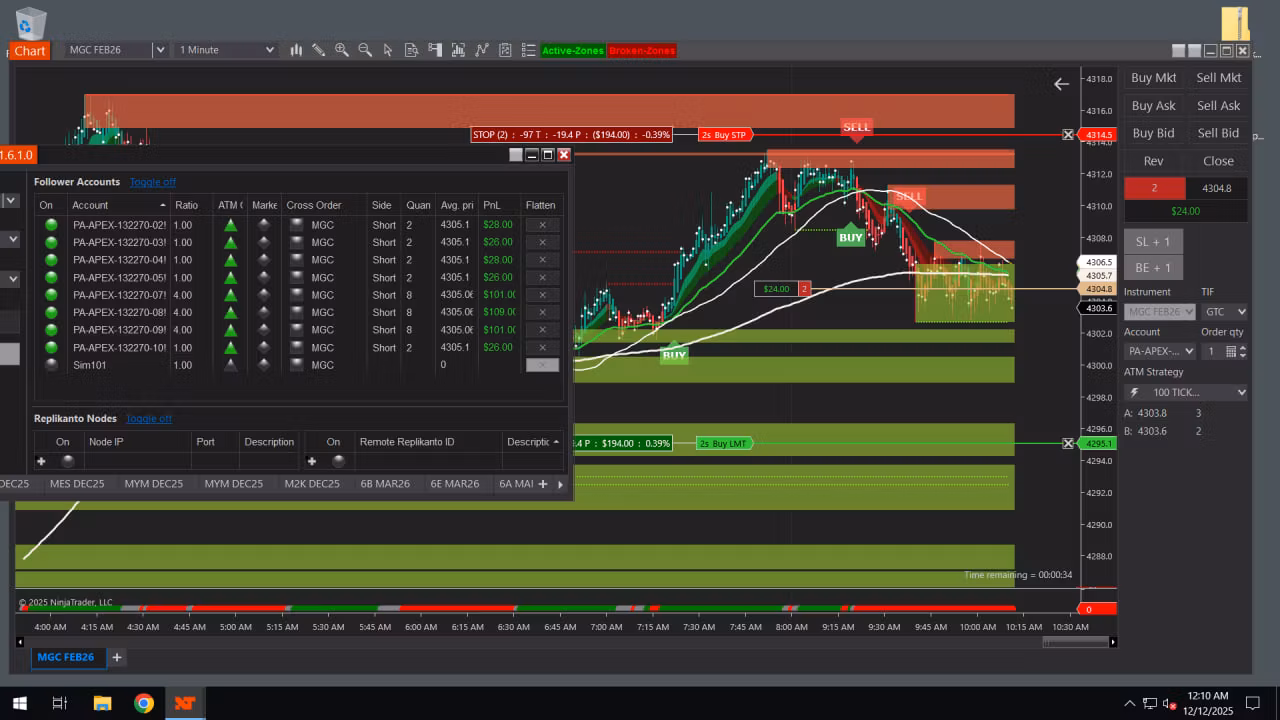This screenshot has height=720, width=1280.
Task: Click Toggle off link for Follower Accounts
Action: [x=153, y=182]
